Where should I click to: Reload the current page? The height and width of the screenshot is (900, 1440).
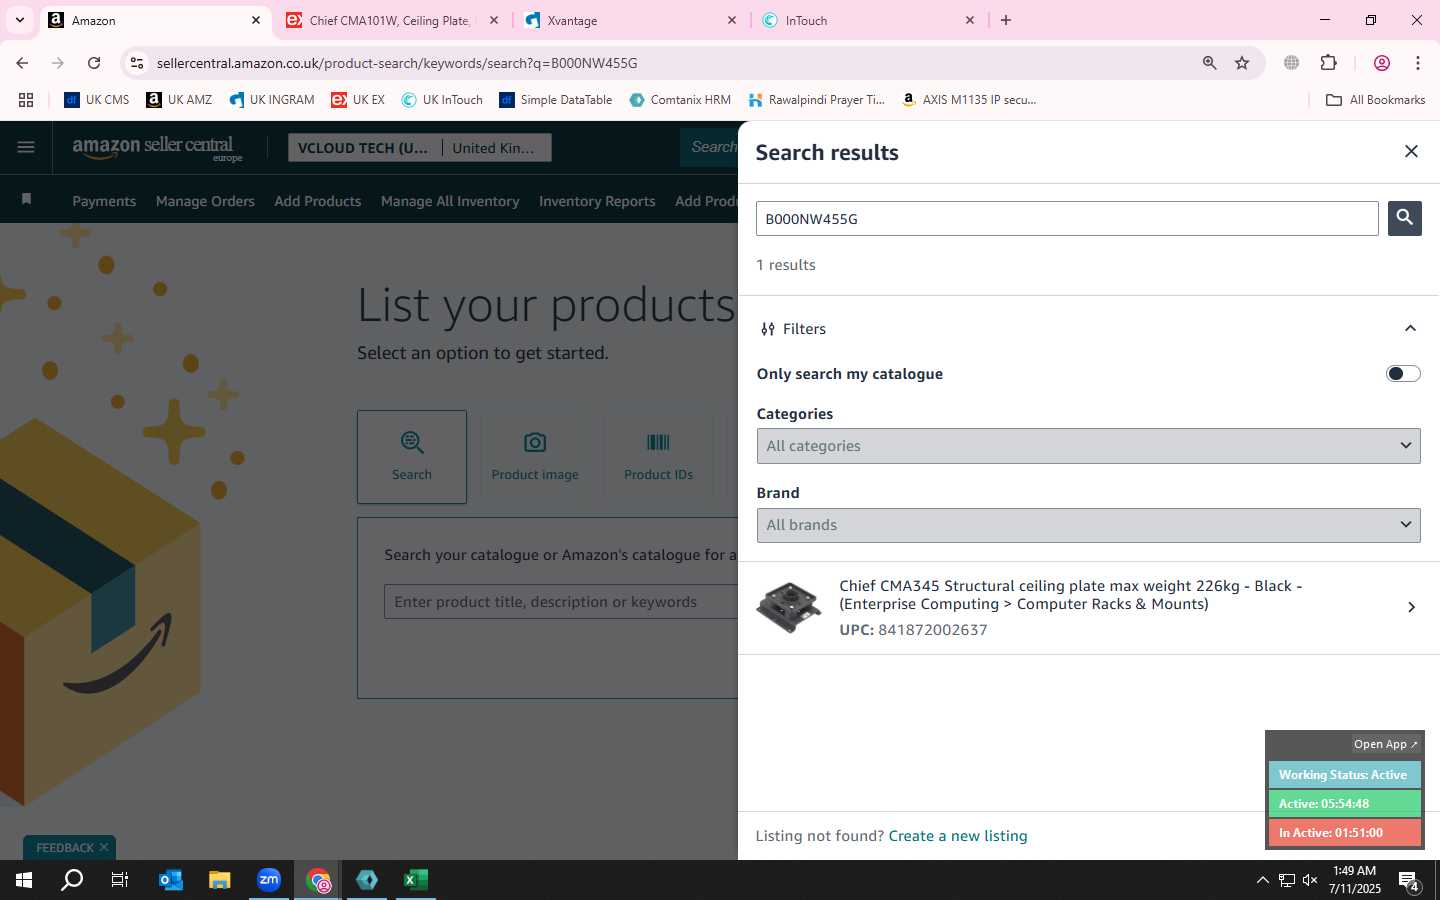click(x=94, y=63)
